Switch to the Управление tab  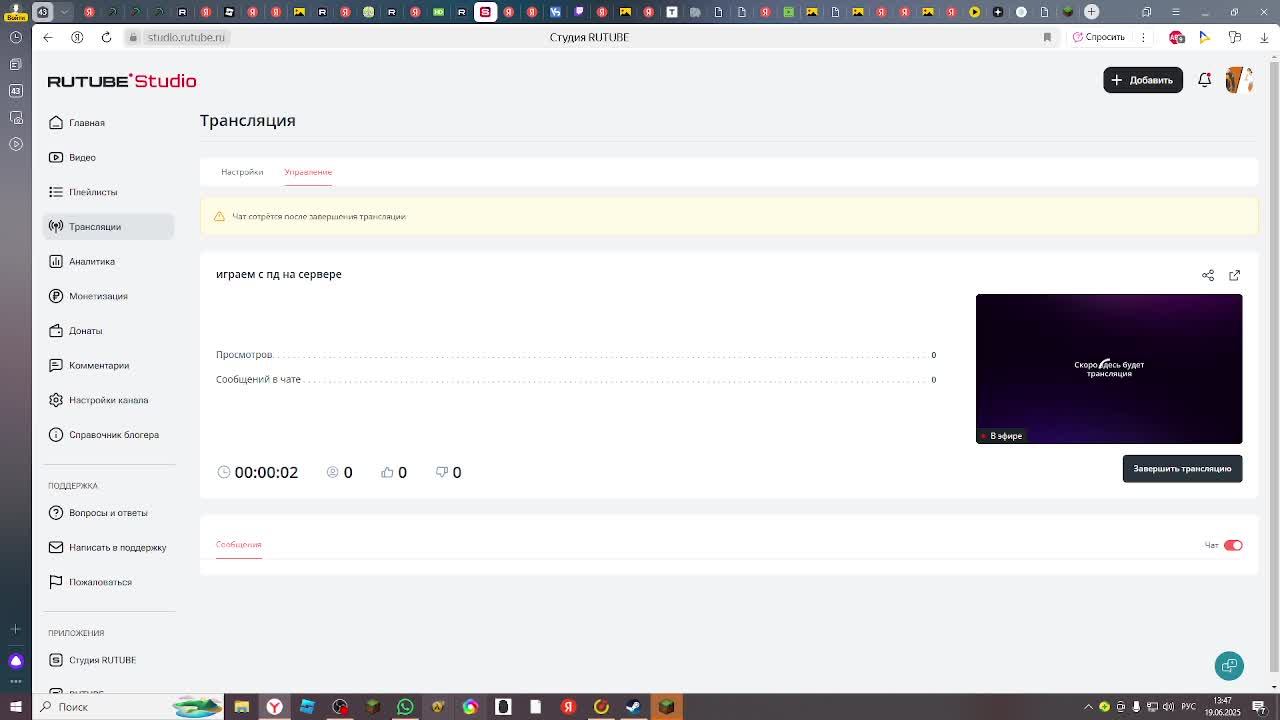pyautogui.click(x=308, y=172)
